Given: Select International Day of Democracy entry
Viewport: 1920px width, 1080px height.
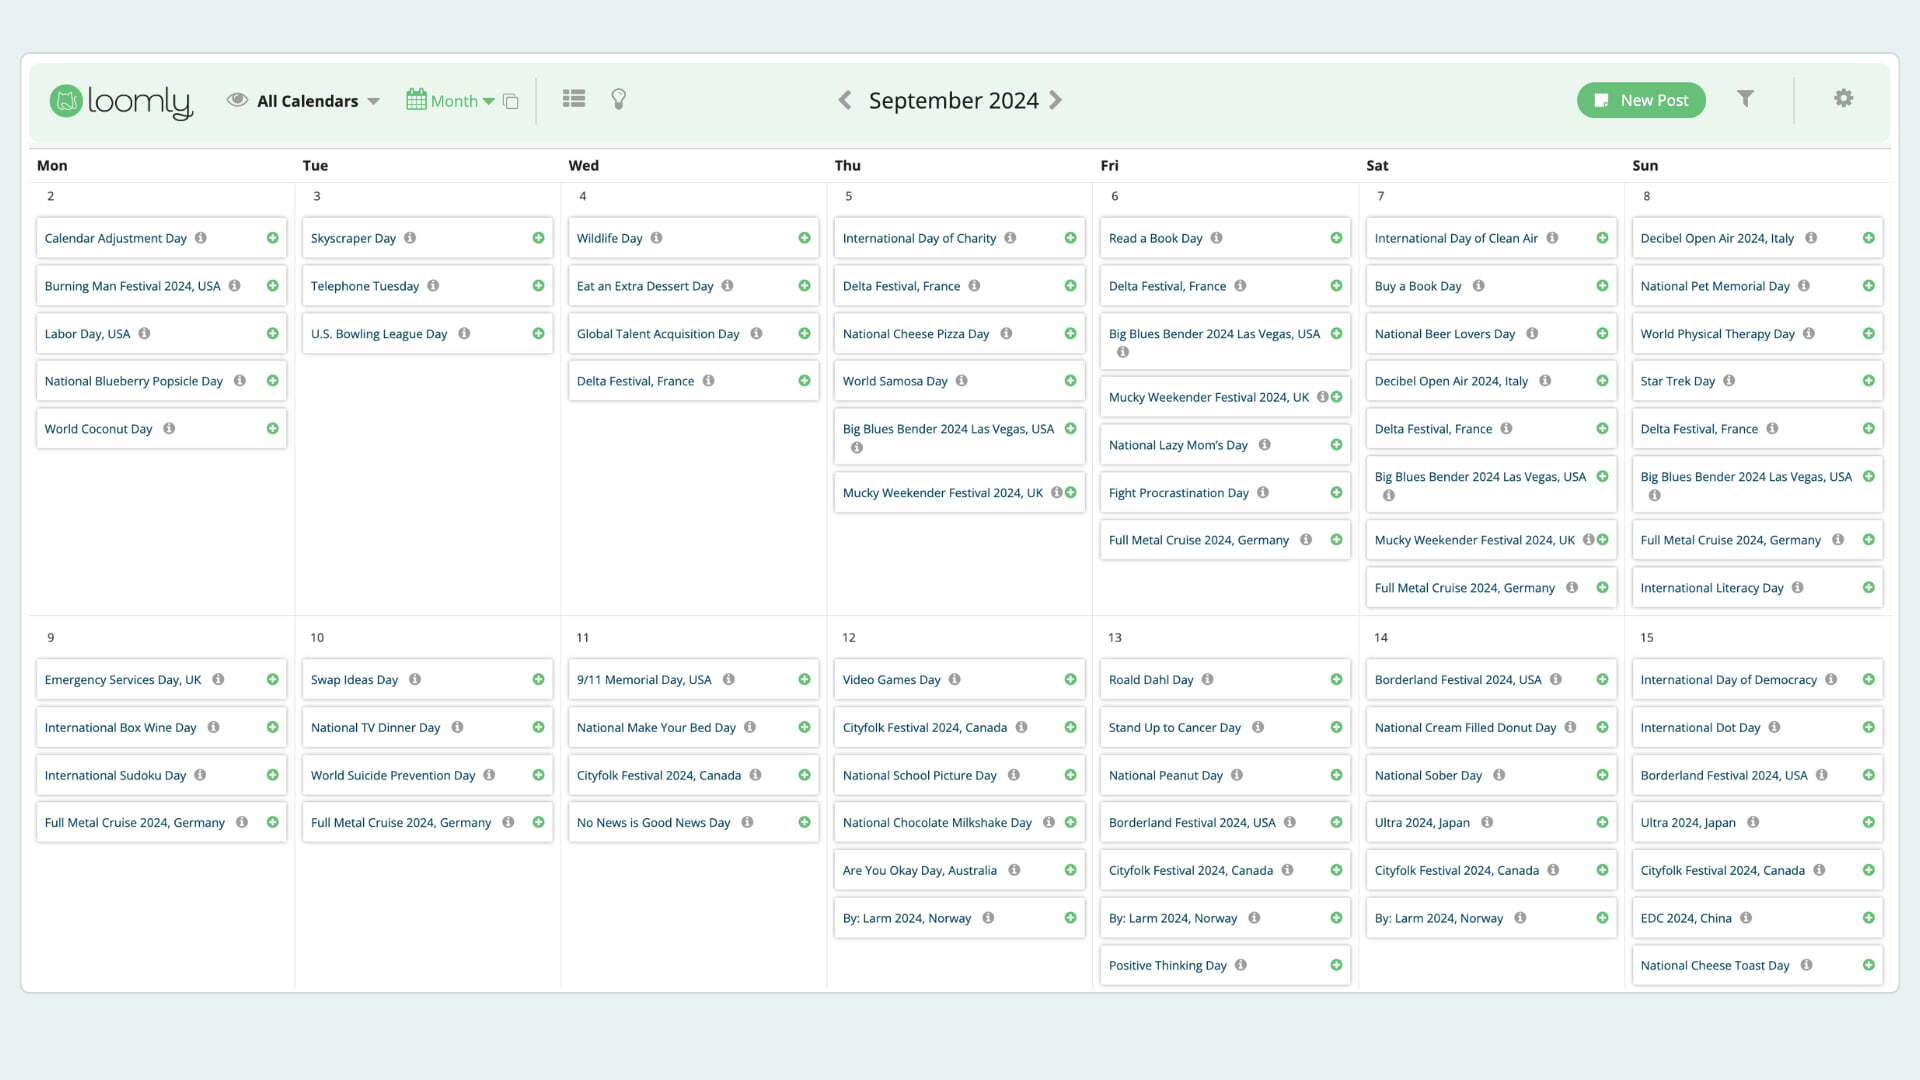Looking at the screenshot, I should pos(1728,680).
